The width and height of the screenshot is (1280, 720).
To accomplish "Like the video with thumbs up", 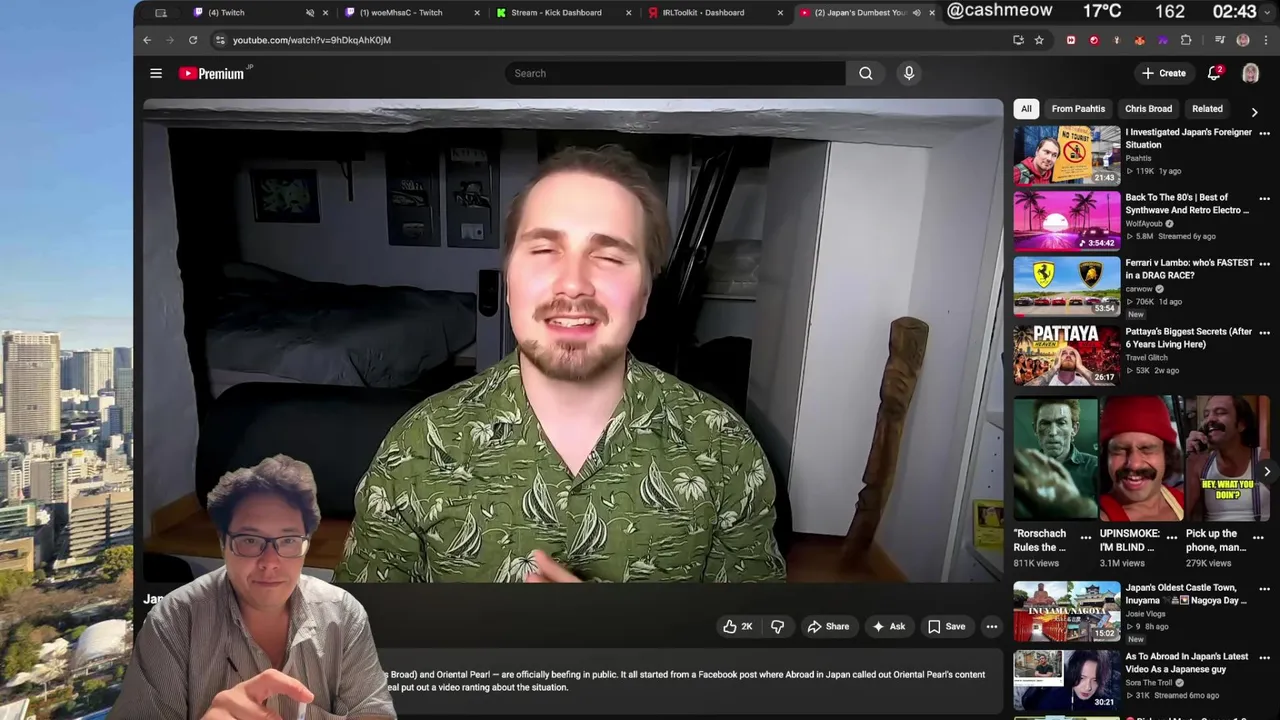I will (737, 627).
